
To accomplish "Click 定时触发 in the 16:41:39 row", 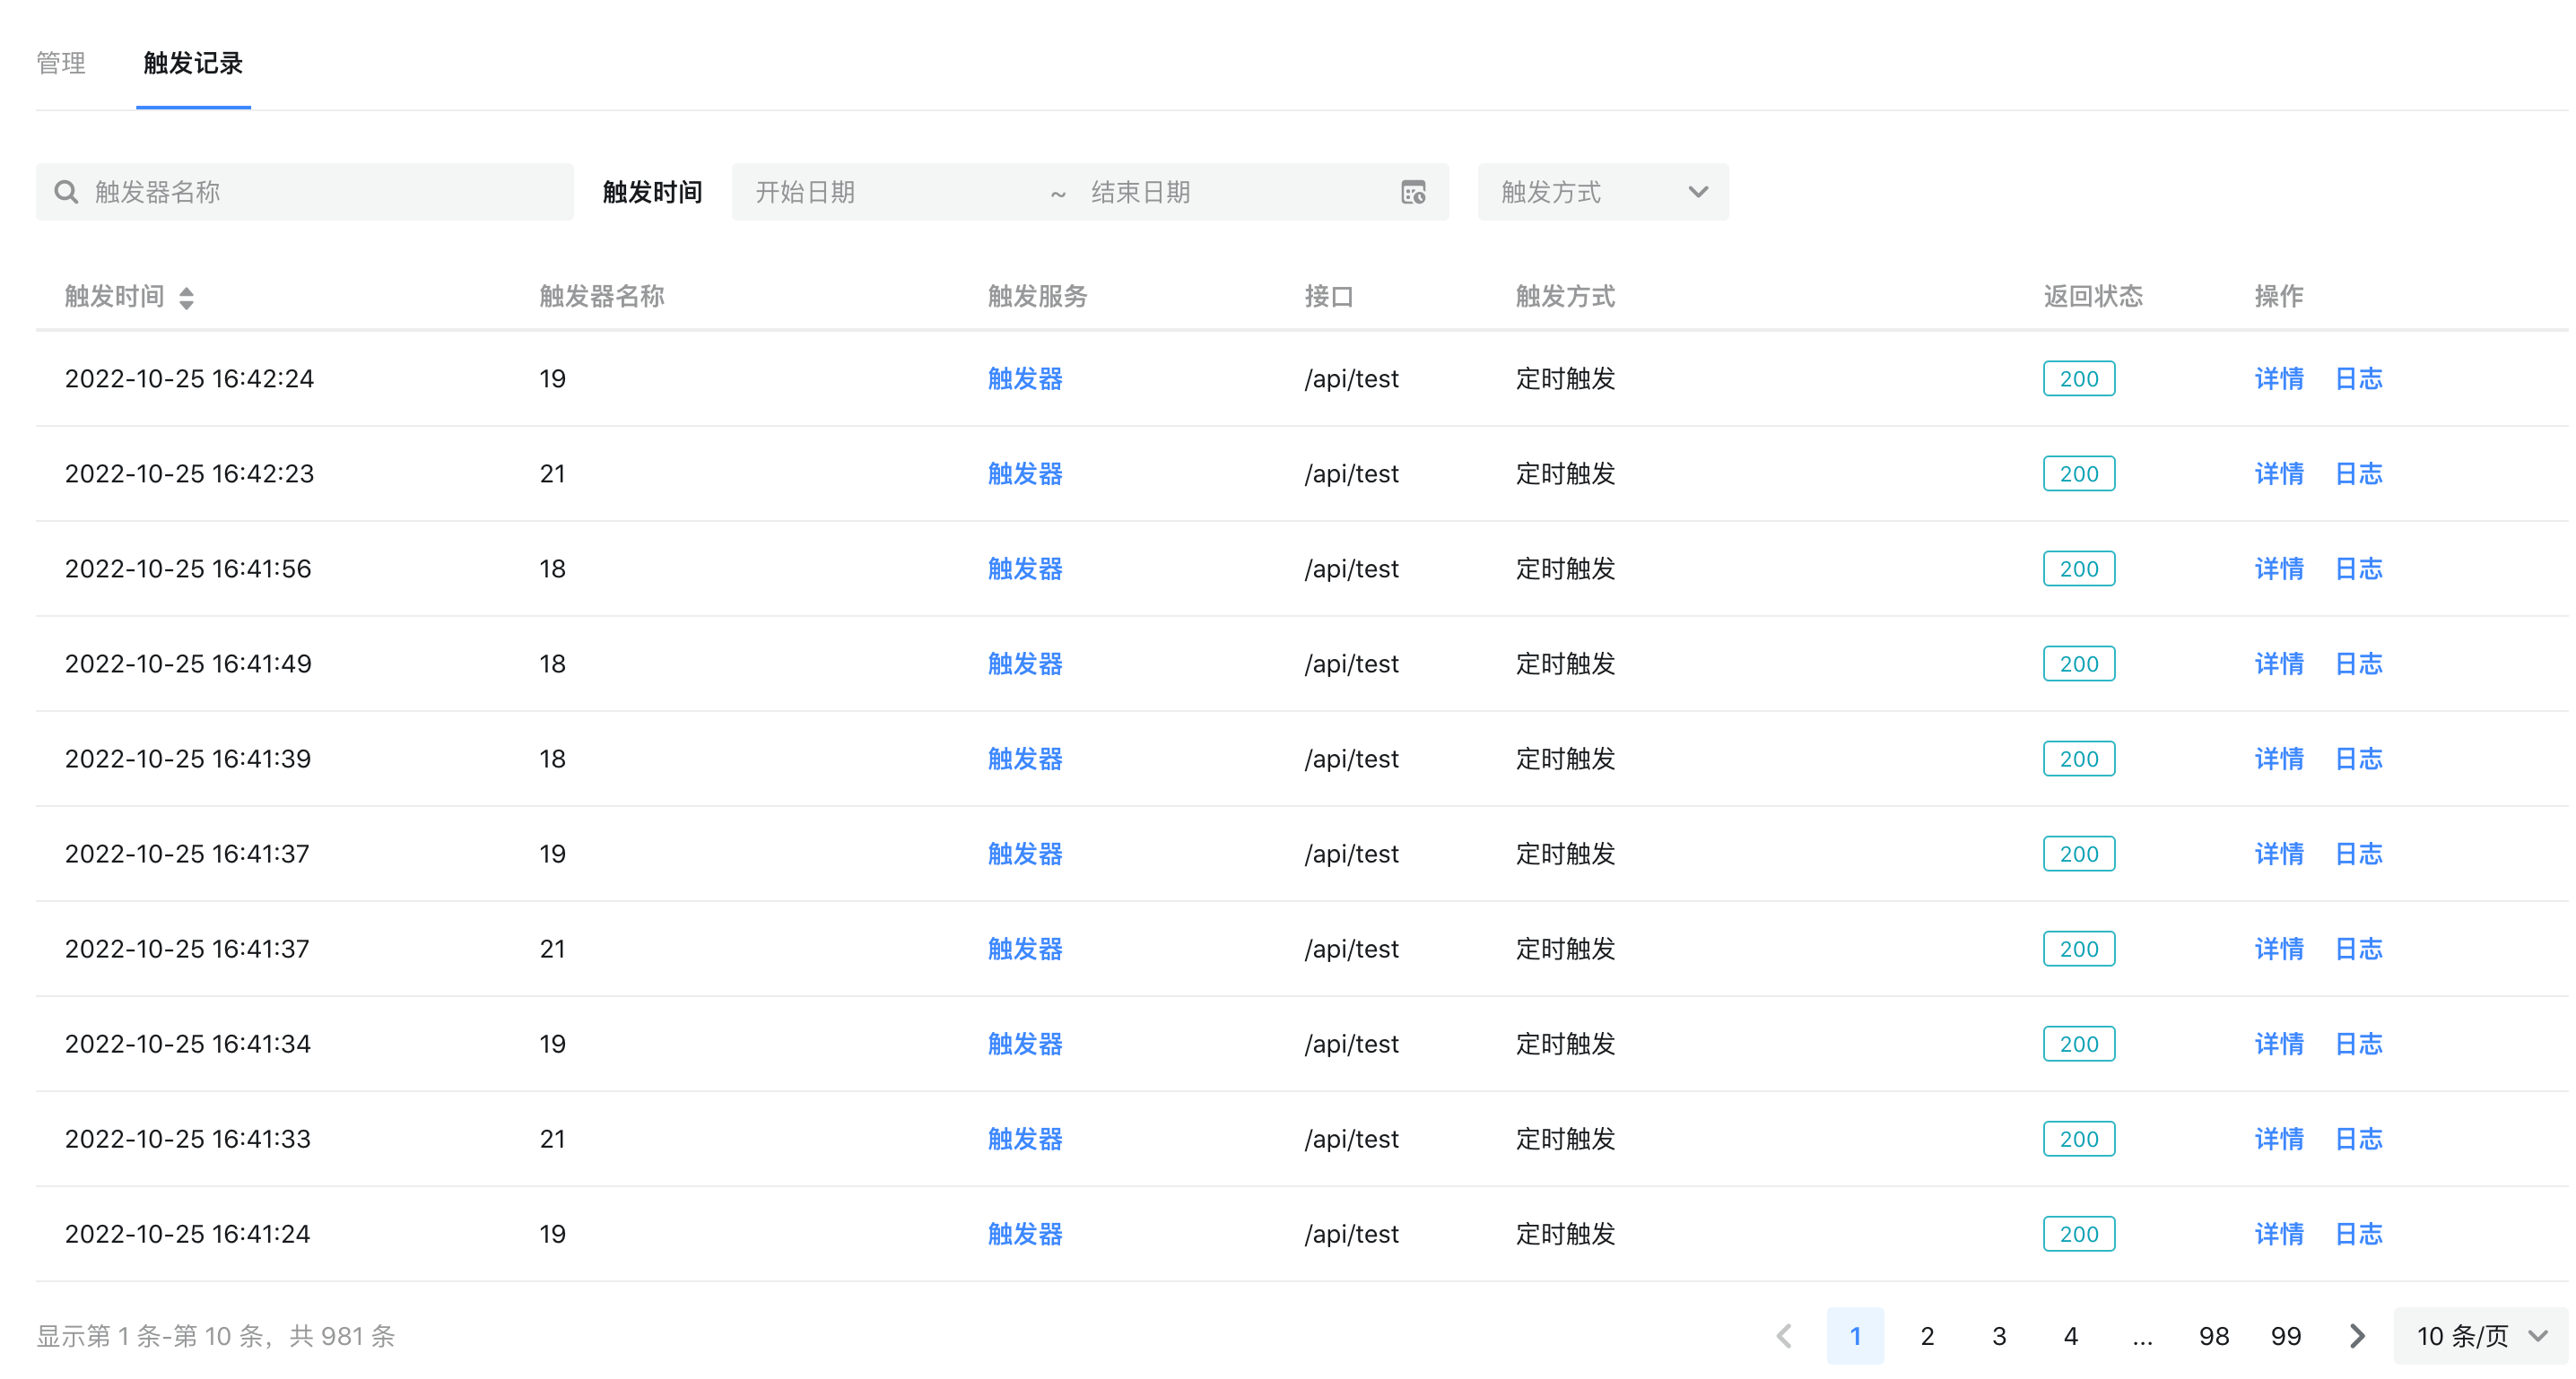I will coord(1565,759).
